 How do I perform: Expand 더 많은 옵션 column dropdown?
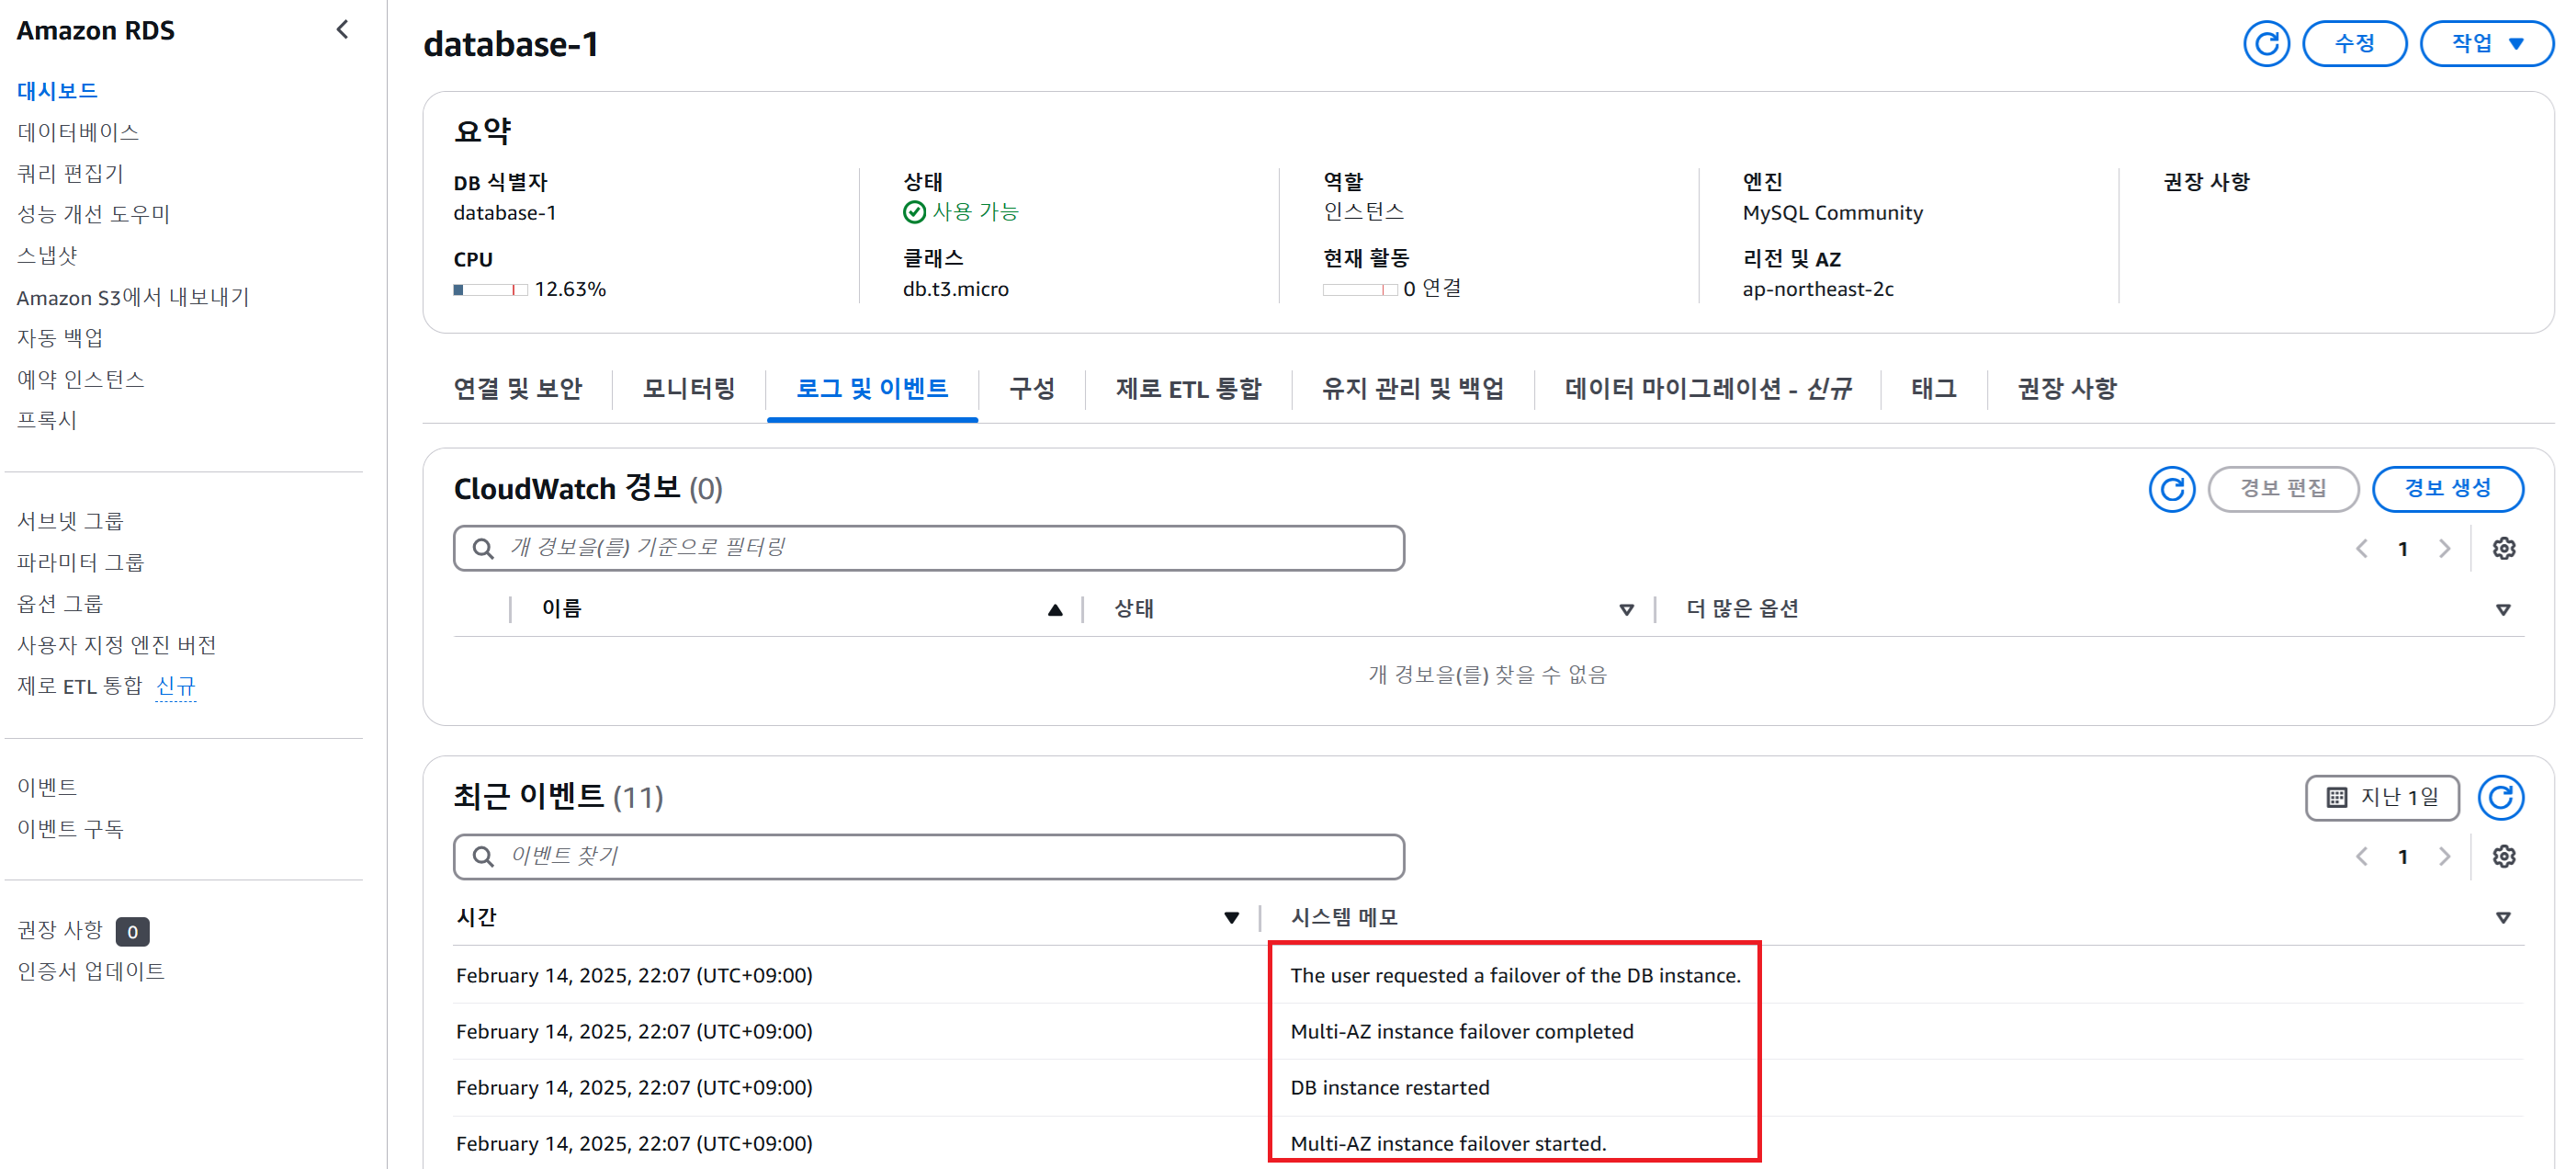pos(2503,609)
